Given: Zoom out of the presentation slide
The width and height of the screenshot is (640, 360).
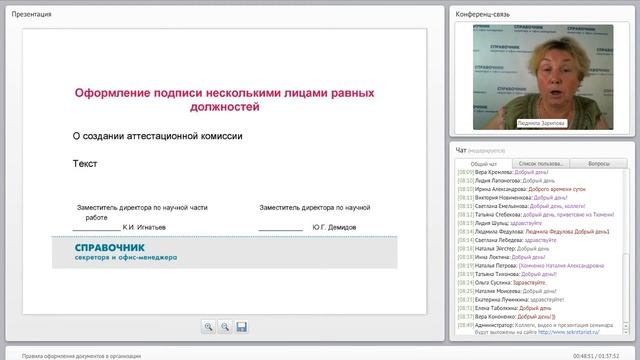Looking at the screenshot, I should (x=225, y=327).
